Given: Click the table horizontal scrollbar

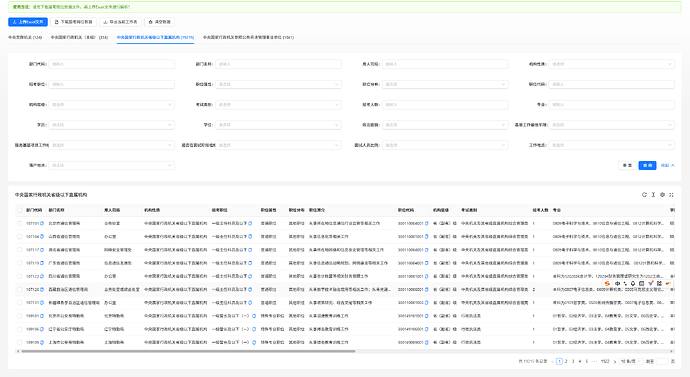Looking at the screenshot, I should (x=188, y=351).
